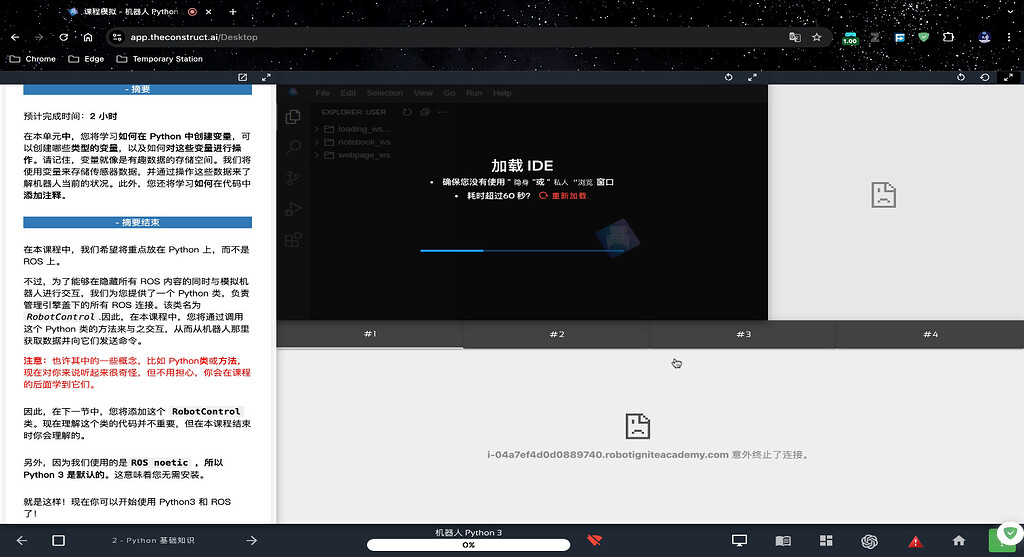Click the red connection status icon
This screenshot has height=557, width=1024.
pos(594,540)
